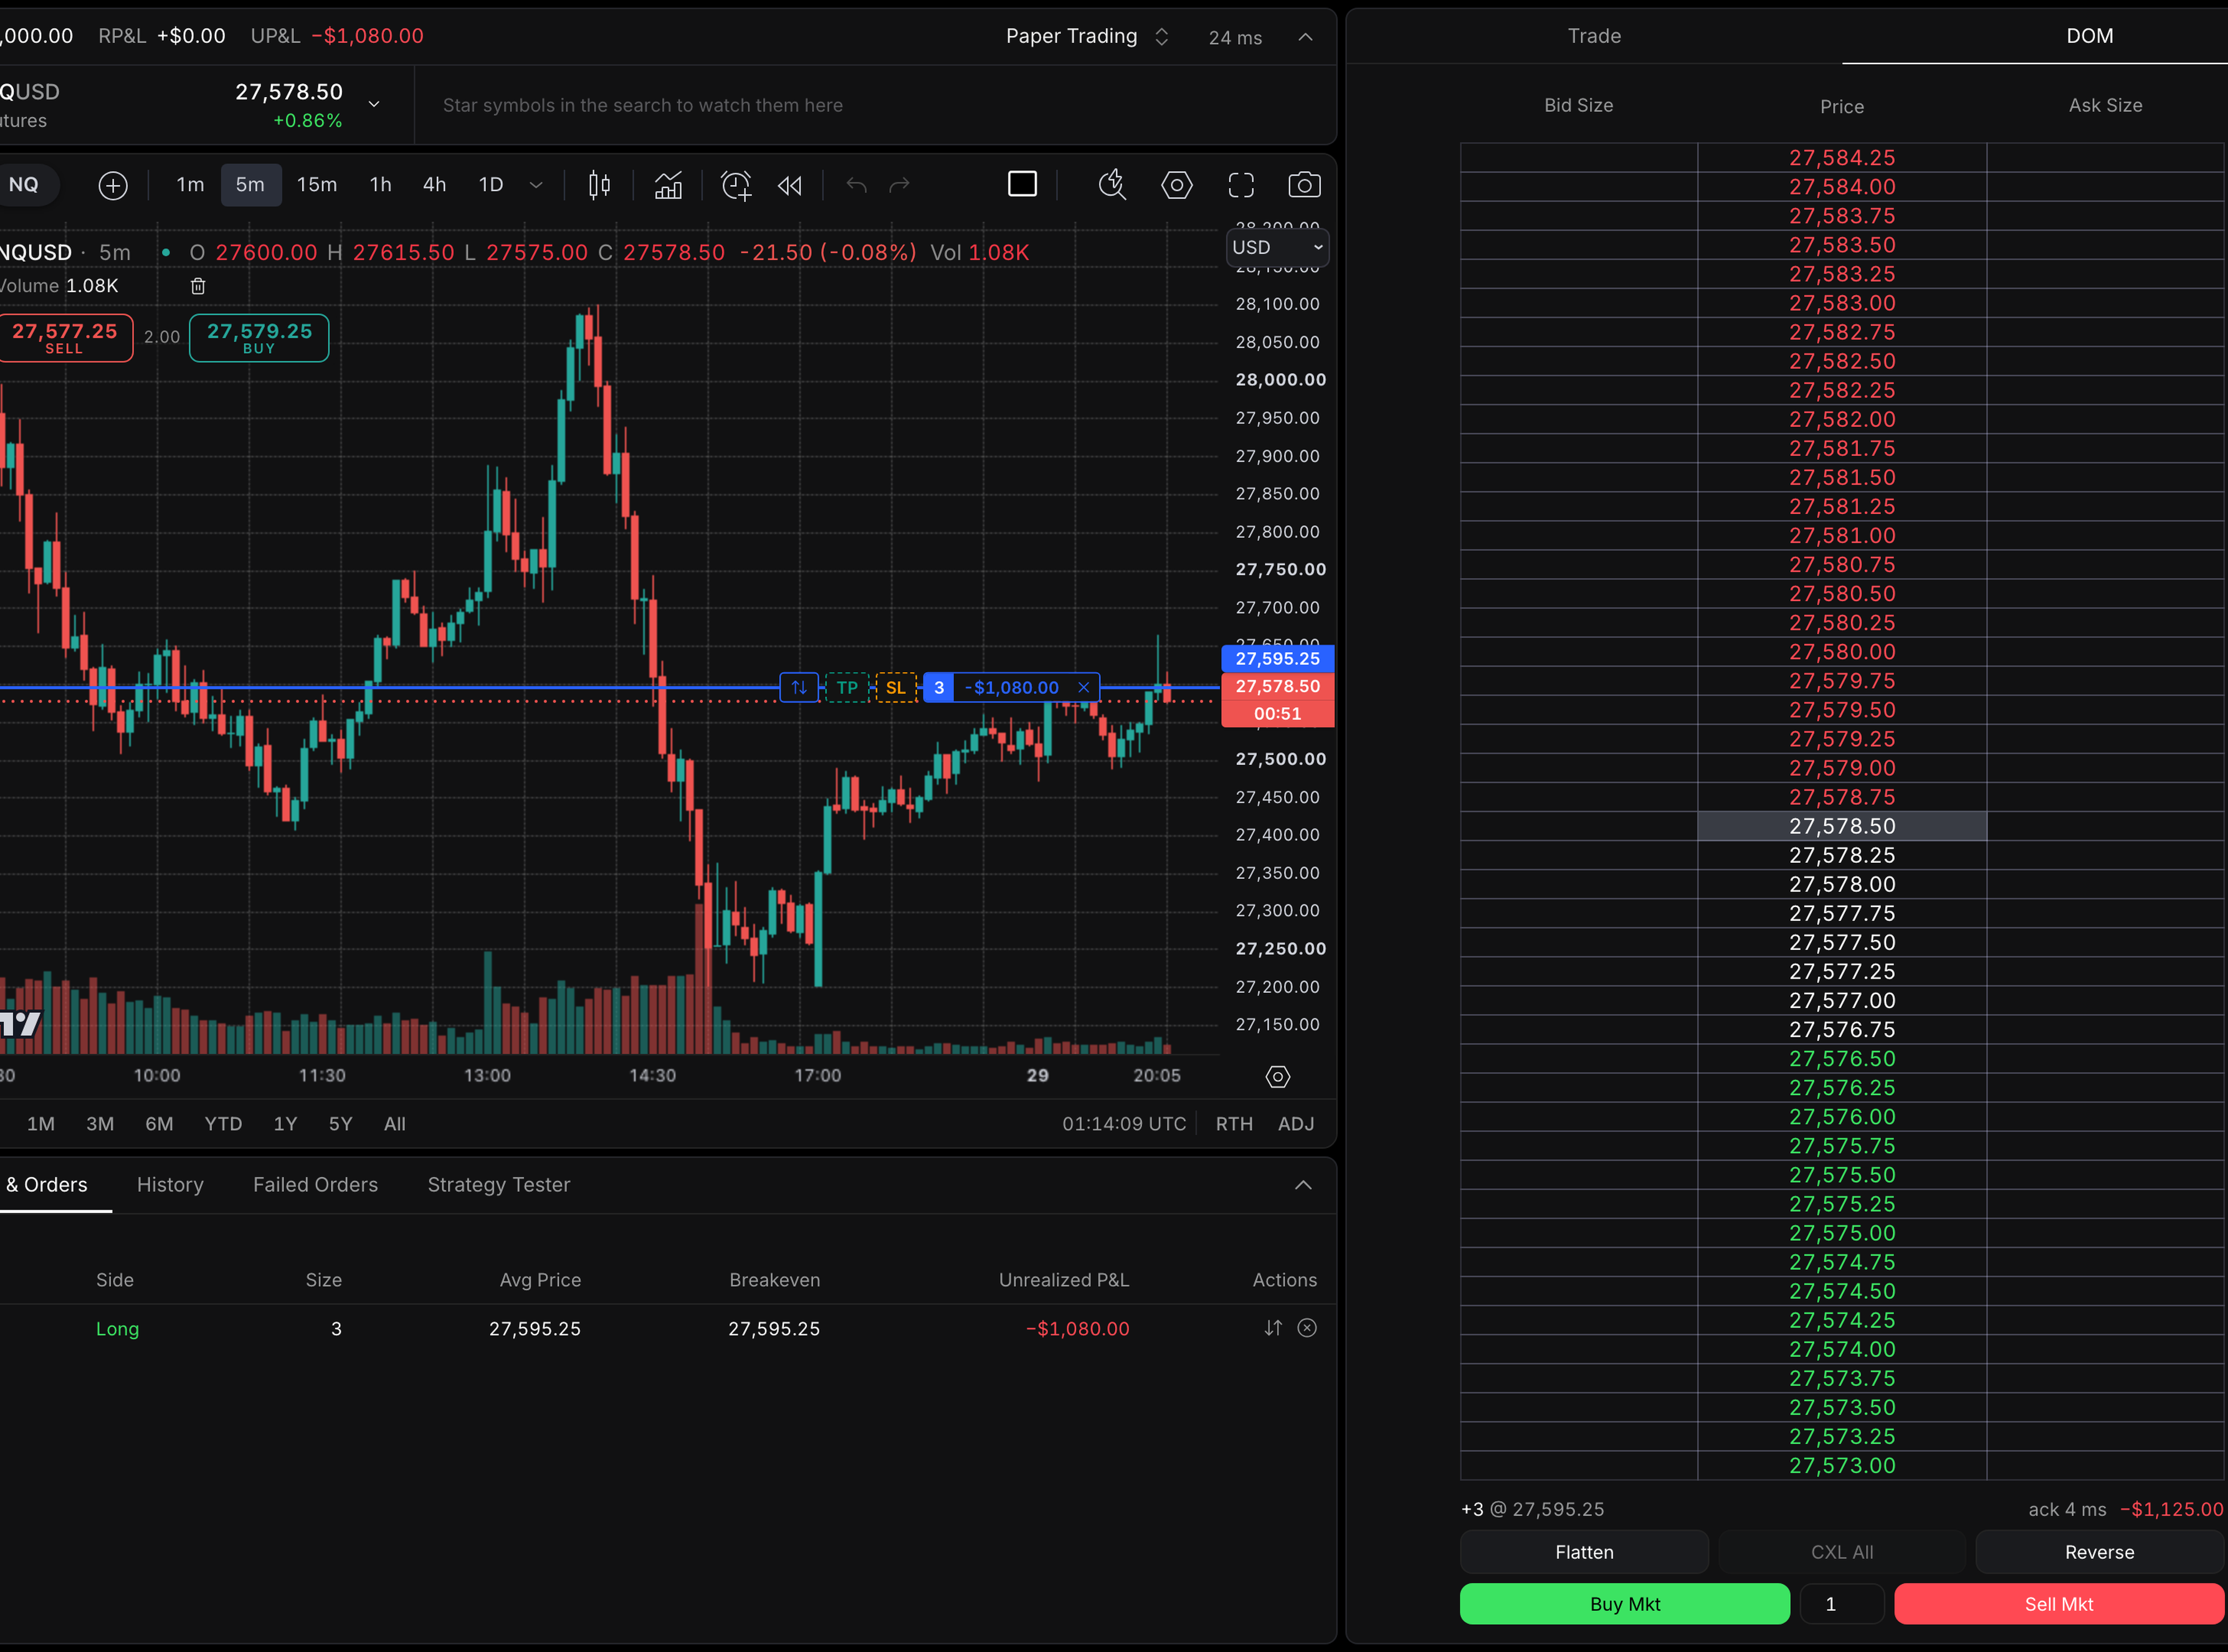The height and width of the screenshot is (1652, 2228).
Task: Select the DOM tab
Action: pos(2089,36)
